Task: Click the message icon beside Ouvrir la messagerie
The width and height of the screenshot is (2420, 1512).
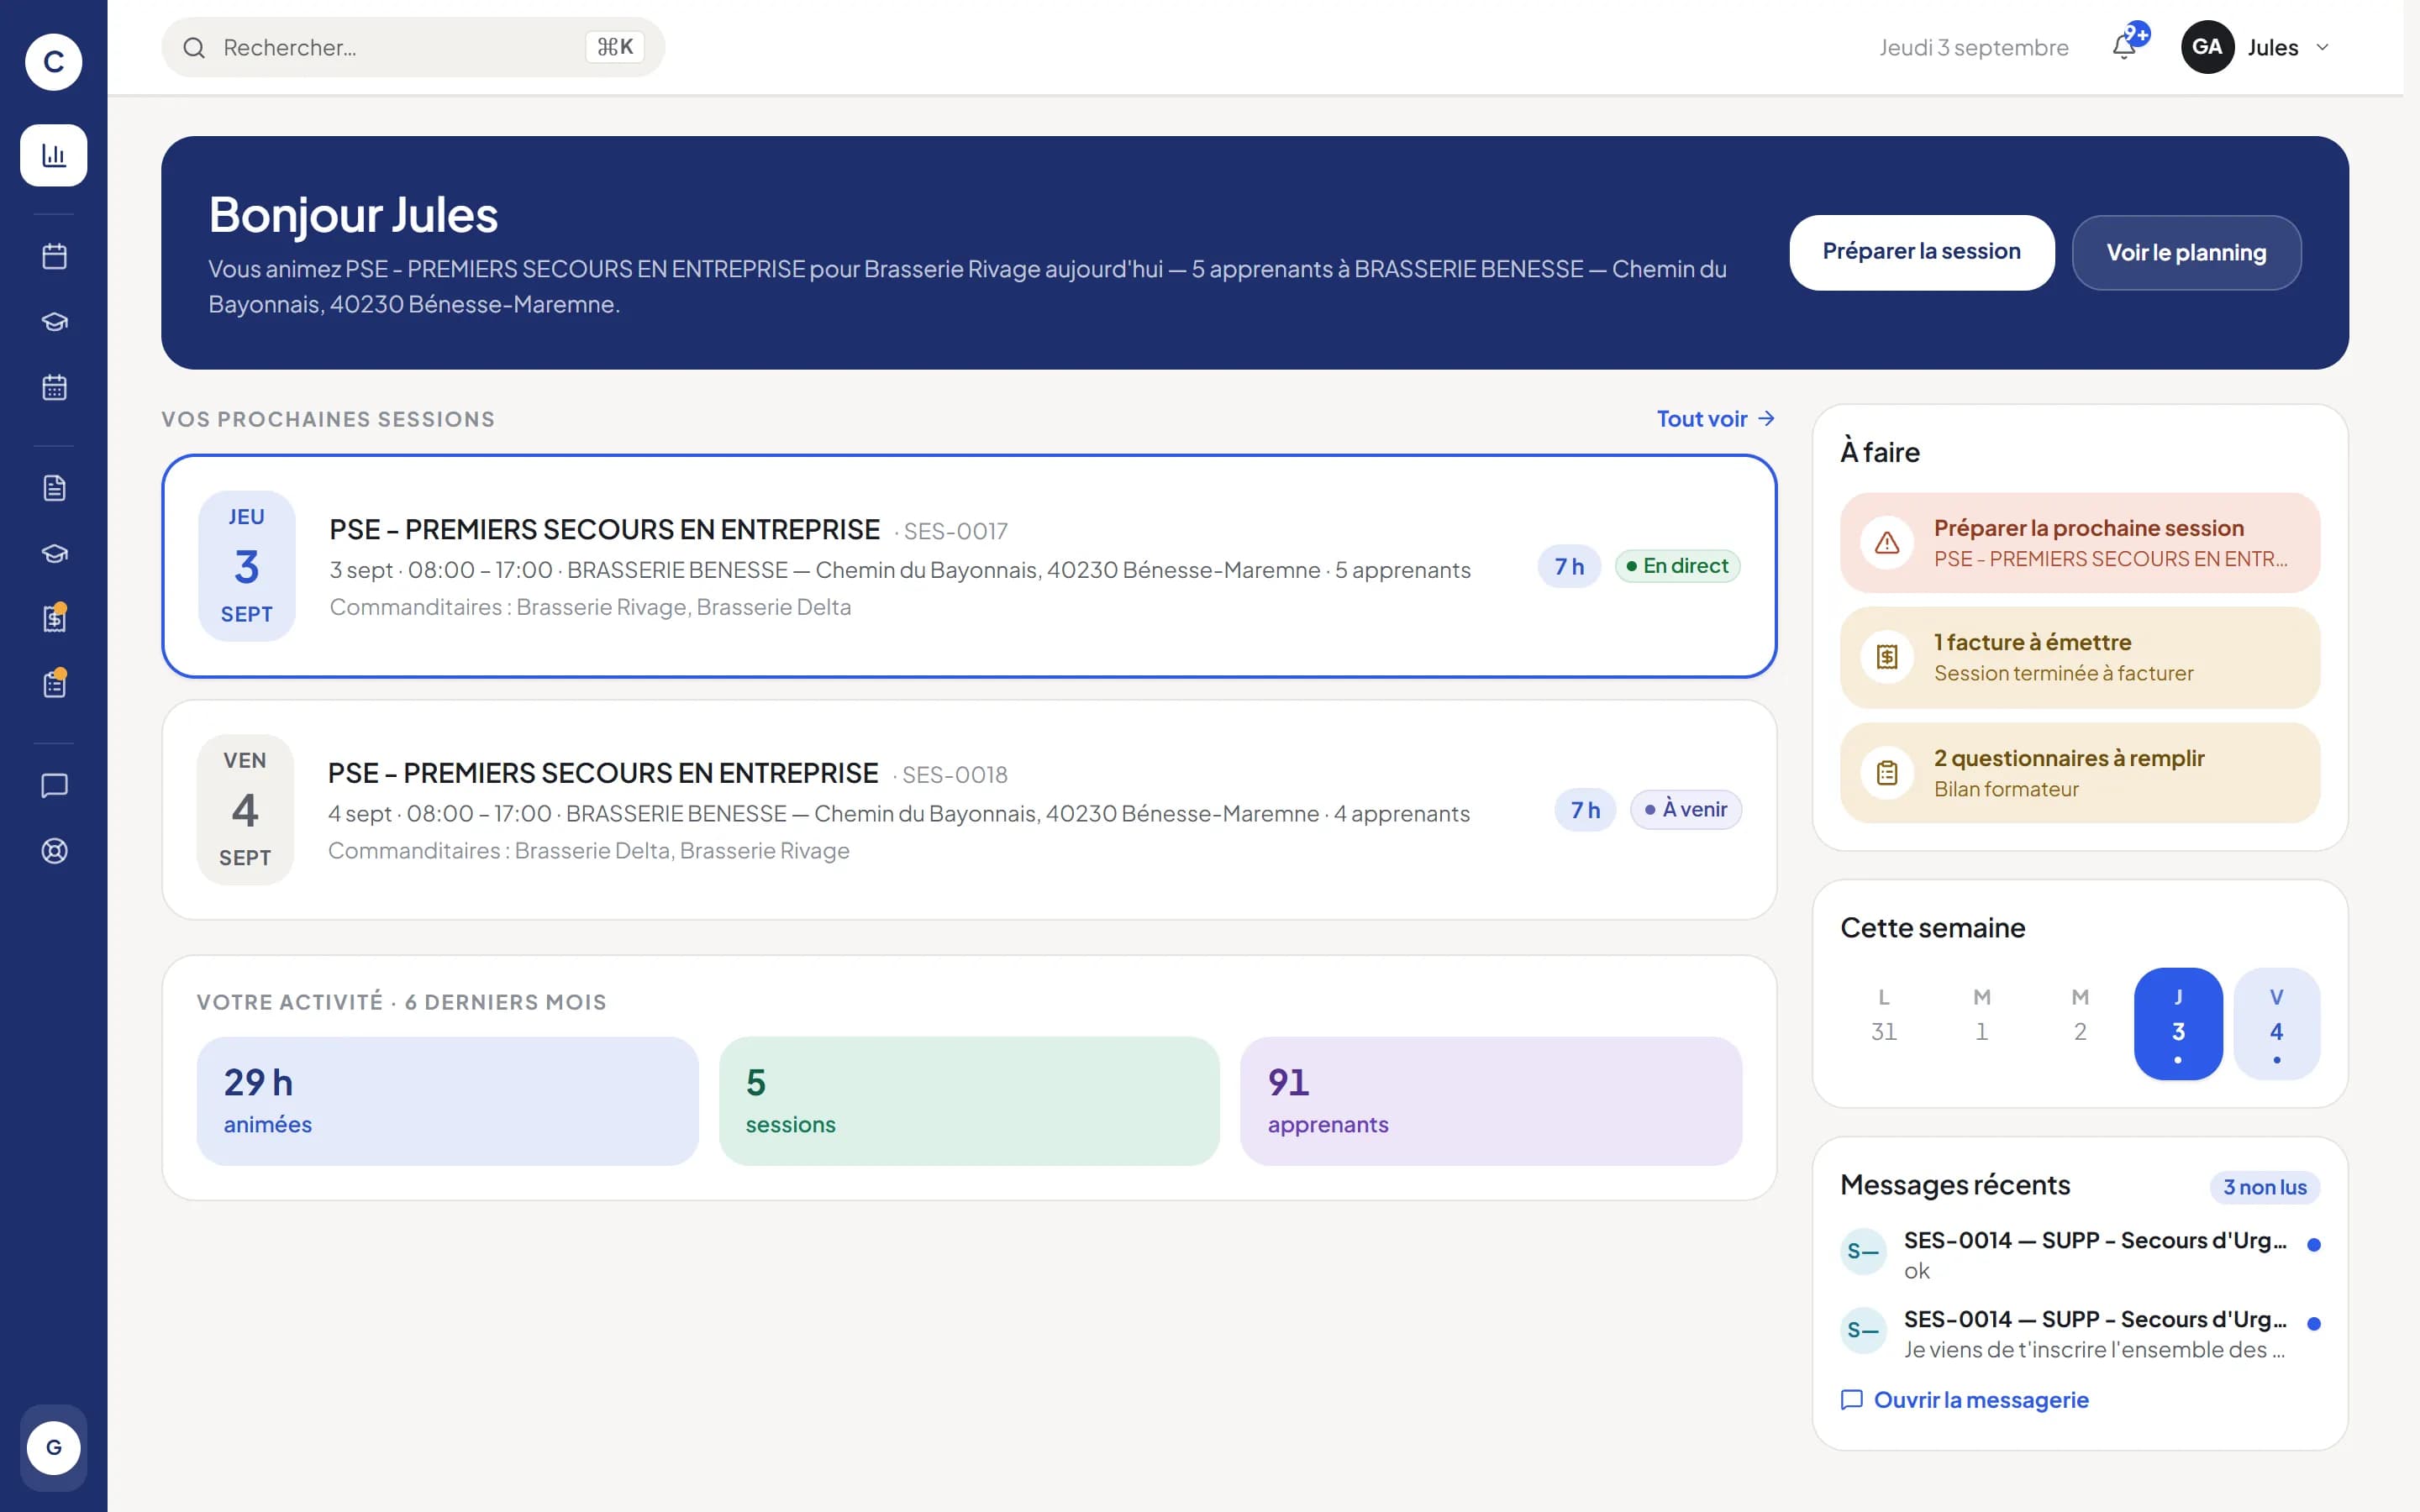Action: (1851, 1400)
